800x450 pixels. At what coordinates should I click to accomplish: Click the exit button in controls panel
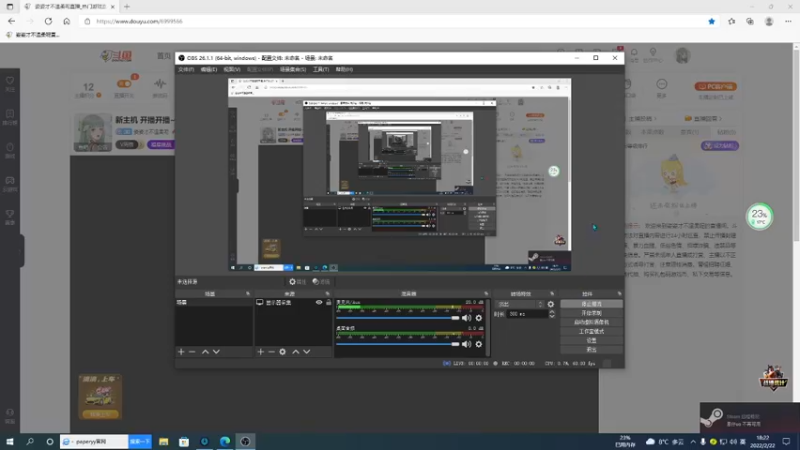(x=591, y=349)
